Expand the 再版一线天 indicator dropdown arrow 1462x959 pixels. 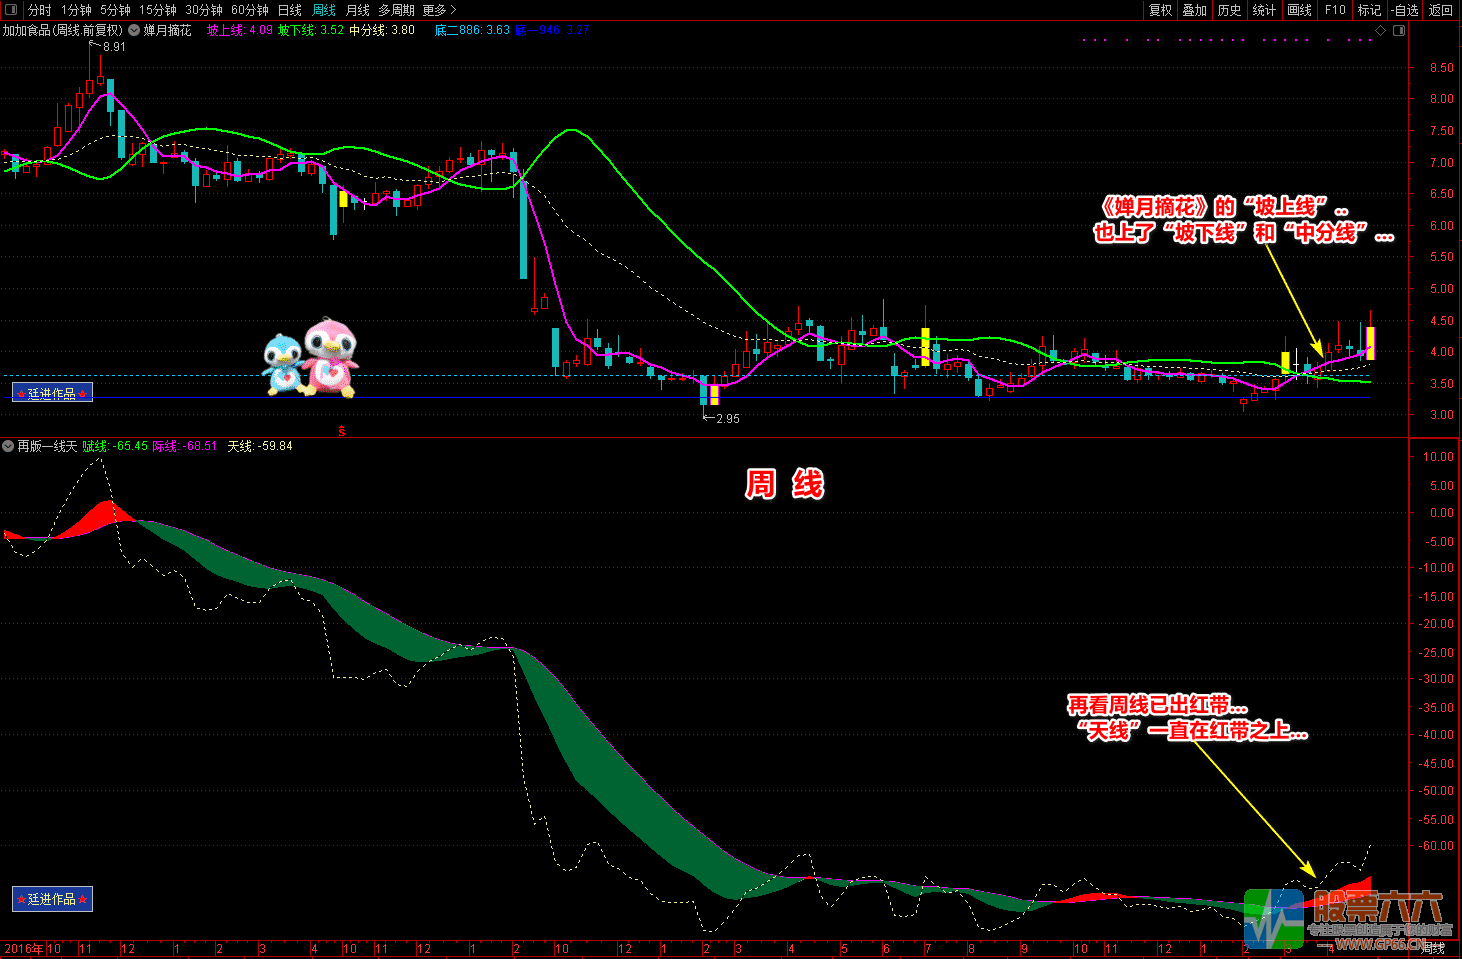tap(8, 446)
